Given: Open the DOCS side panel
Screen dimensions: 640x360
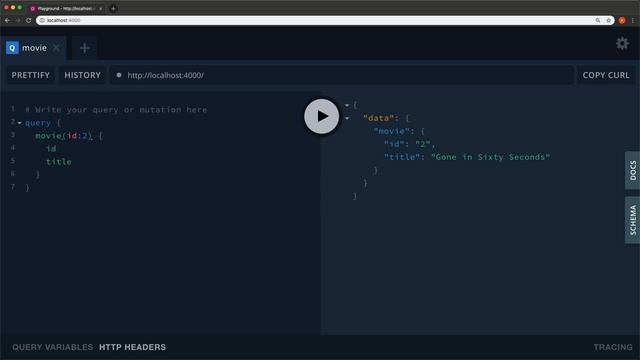Looking at the screenshot, I should pos(632,170).
